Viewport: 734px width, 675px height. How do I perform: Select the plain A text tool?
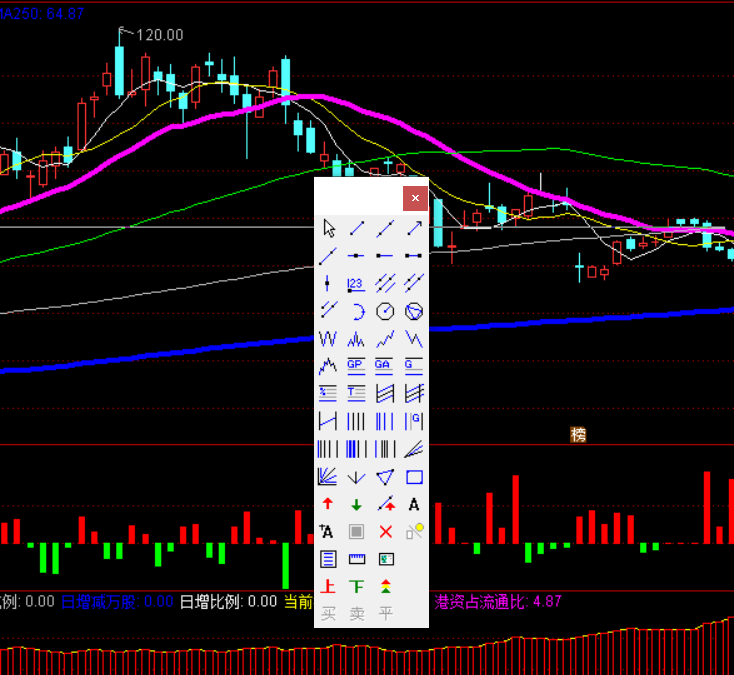414,505
